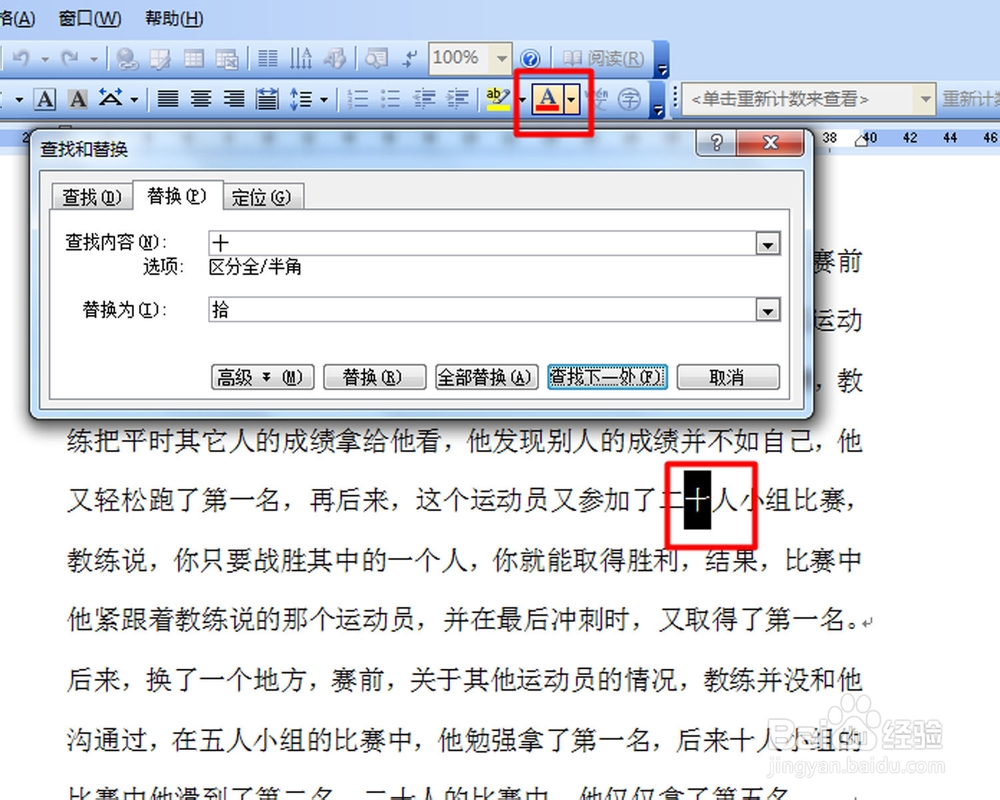
Task: Click the Insert Table icon
Action: point(194,59)
